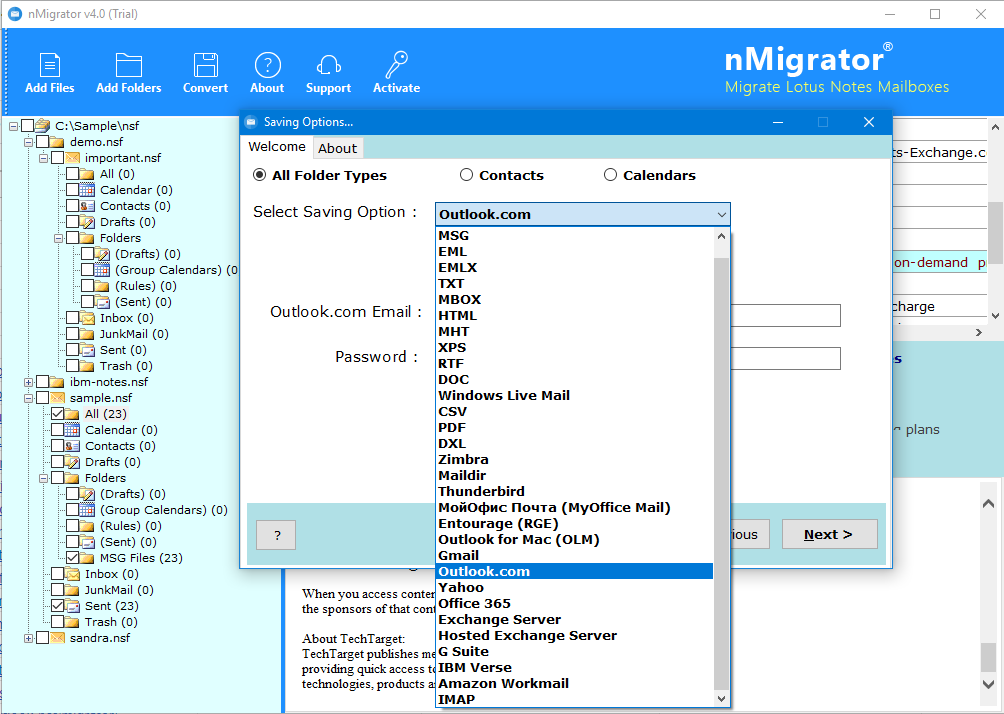Click the MSG Files folder icon

coord(87,558)
